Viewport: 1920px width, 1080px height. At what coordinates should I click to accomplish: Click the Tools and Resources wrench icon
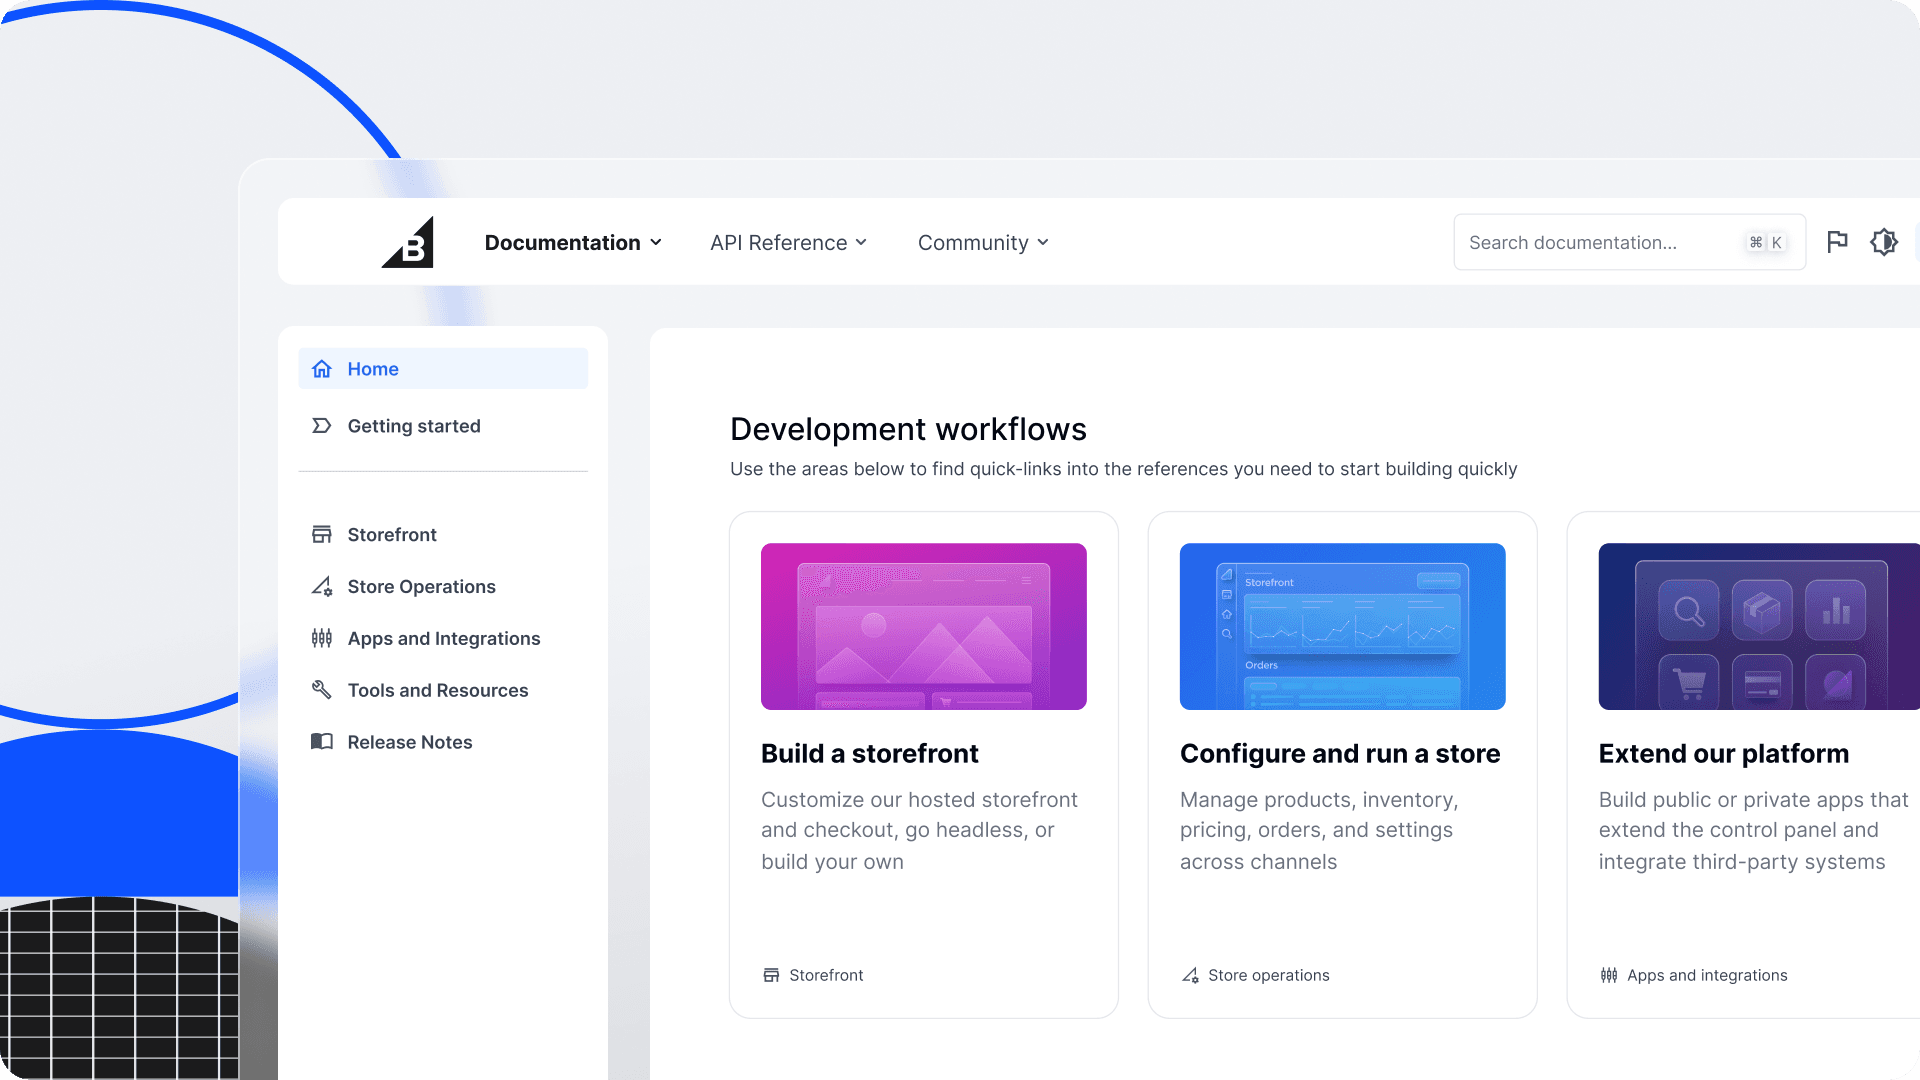point(322,691)
